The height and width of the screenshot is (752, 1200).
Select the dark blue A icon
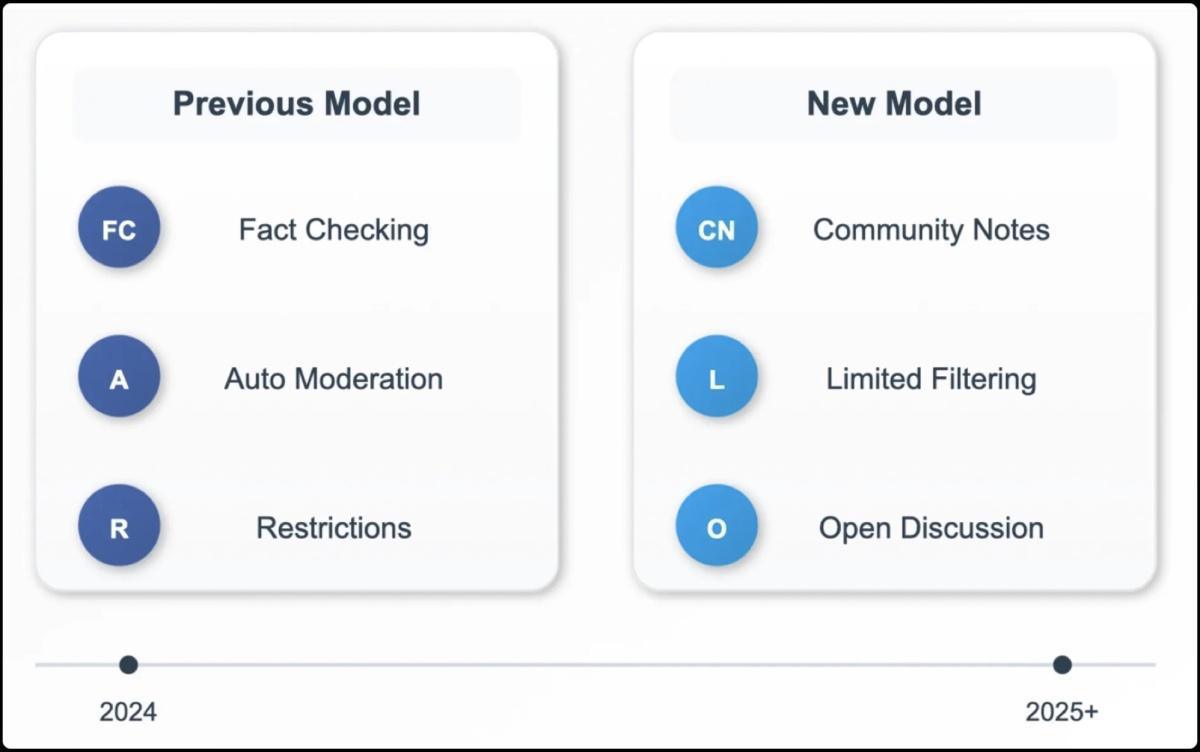119,377
